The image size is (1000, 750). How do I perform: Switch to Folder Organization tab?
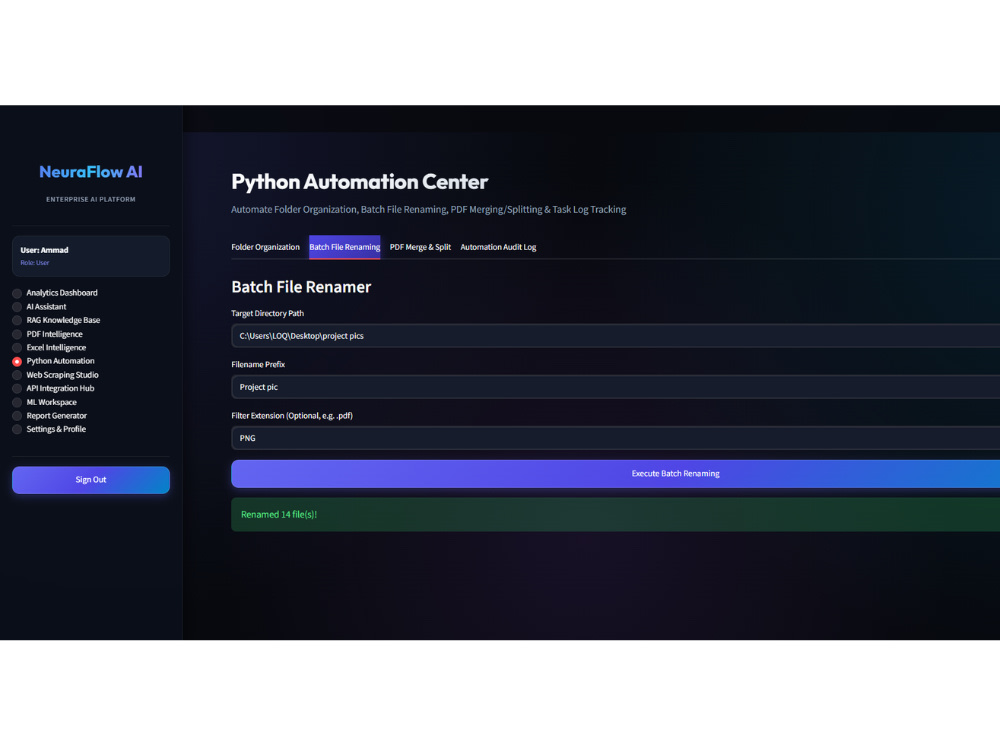[265, 247]
